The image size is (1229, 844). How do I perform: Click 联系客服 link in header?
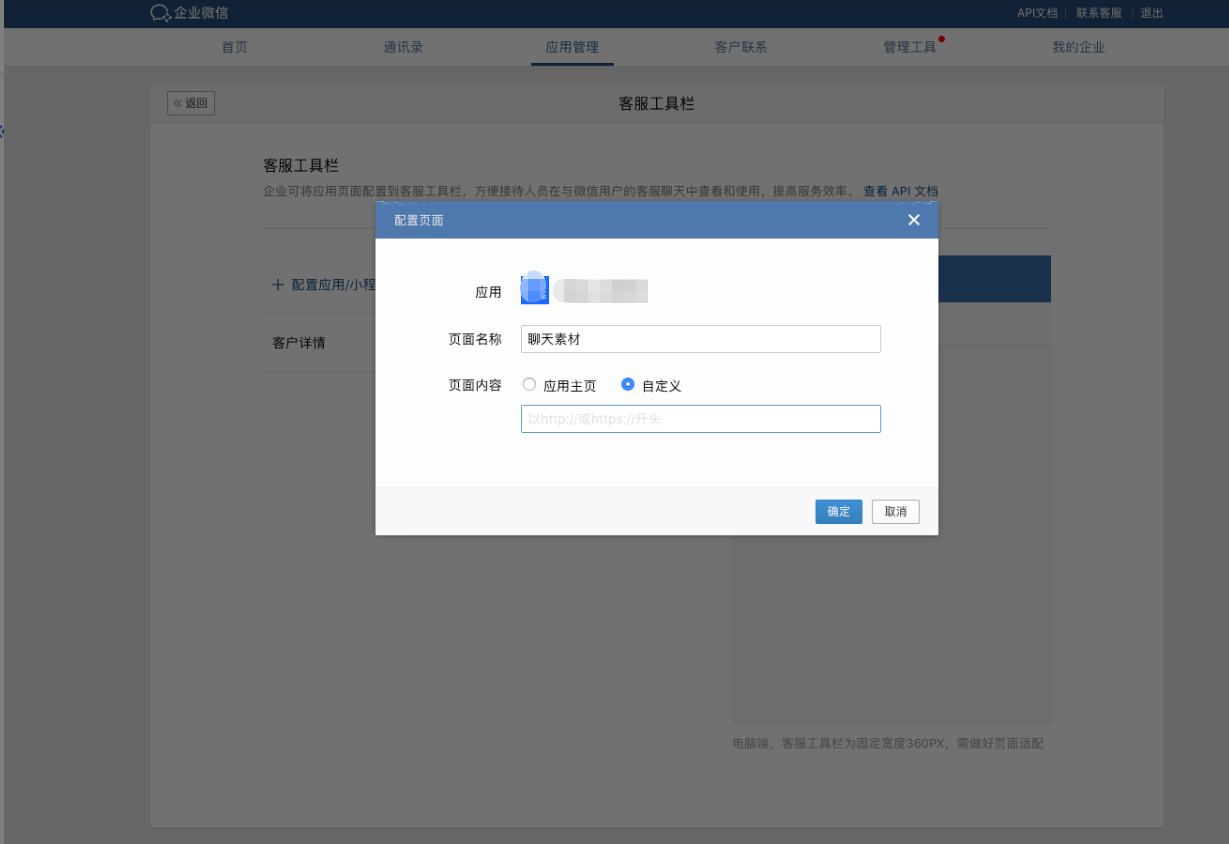1099,13
